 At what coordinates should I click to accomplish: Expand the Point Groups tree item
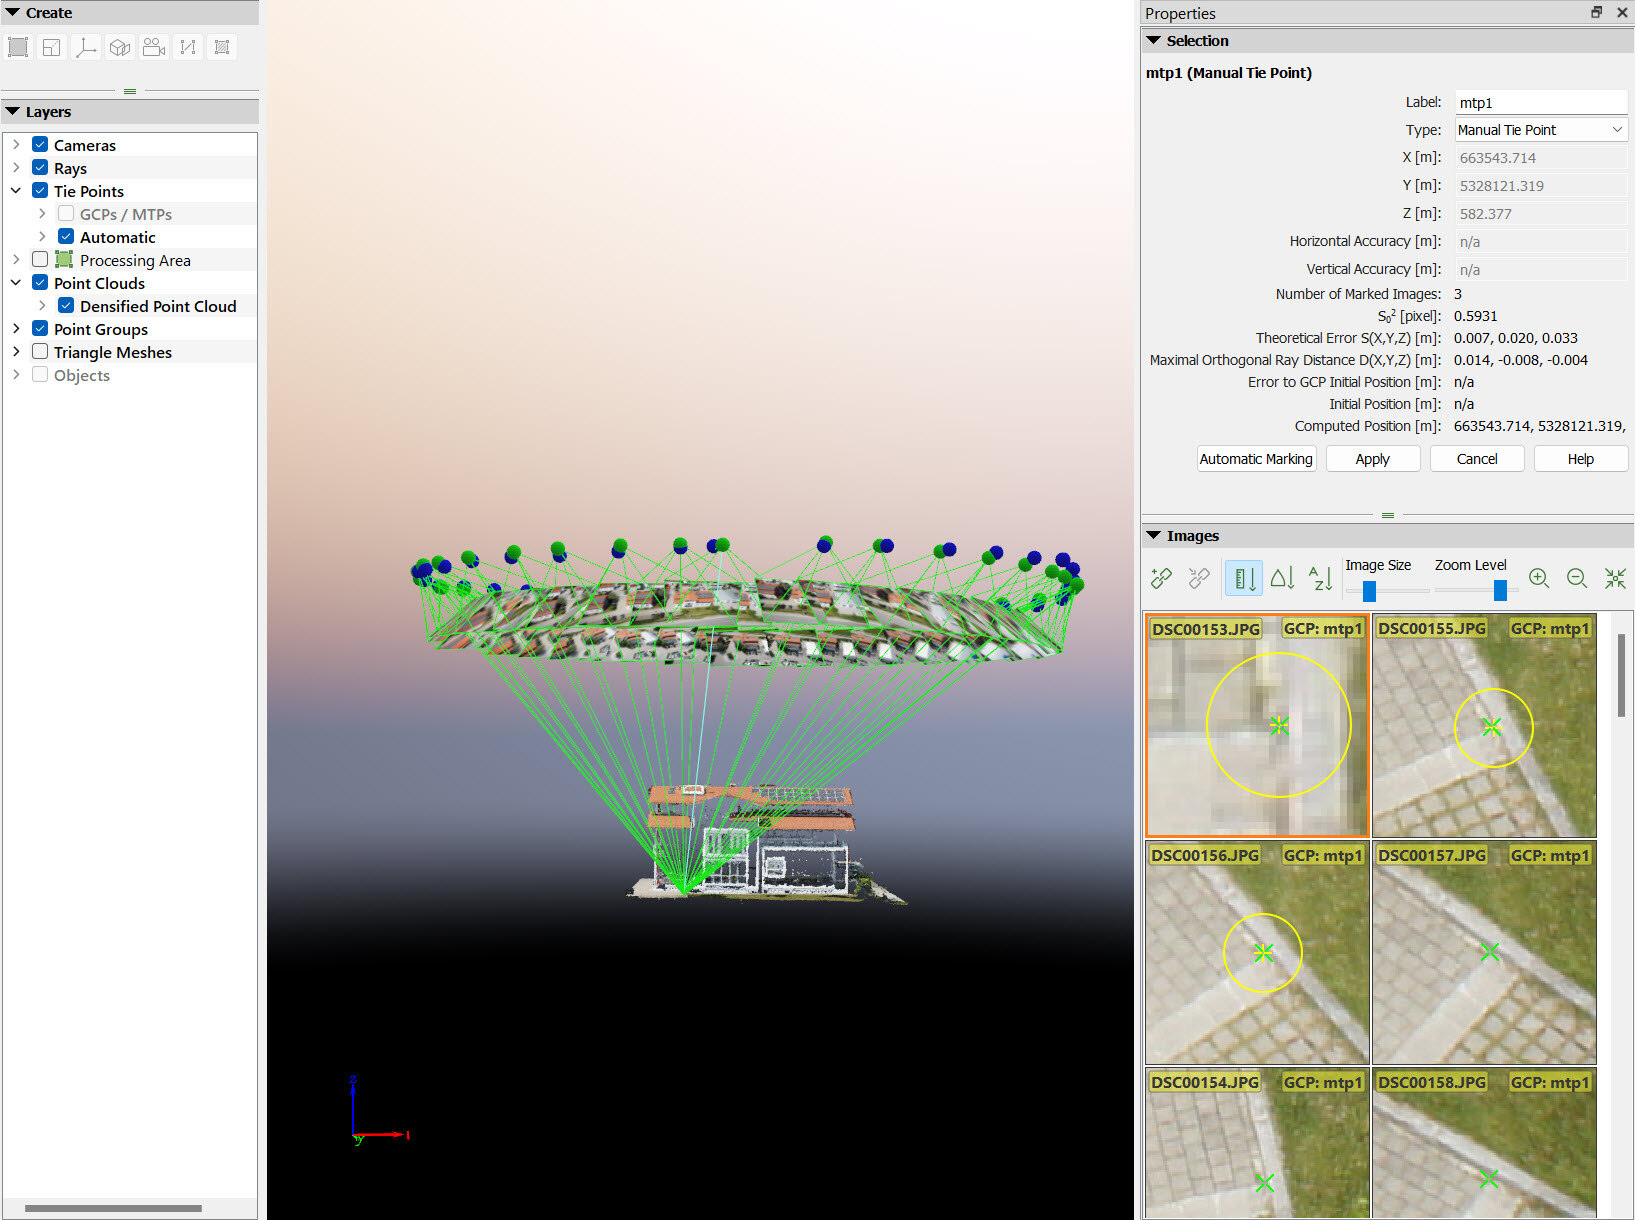click(x=16, y=328)
